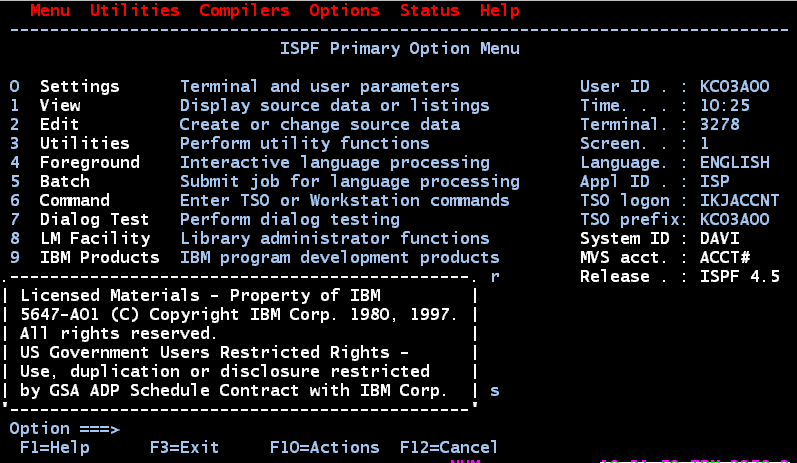Open the Utilities action bar menu

click(x=135, y=10)
